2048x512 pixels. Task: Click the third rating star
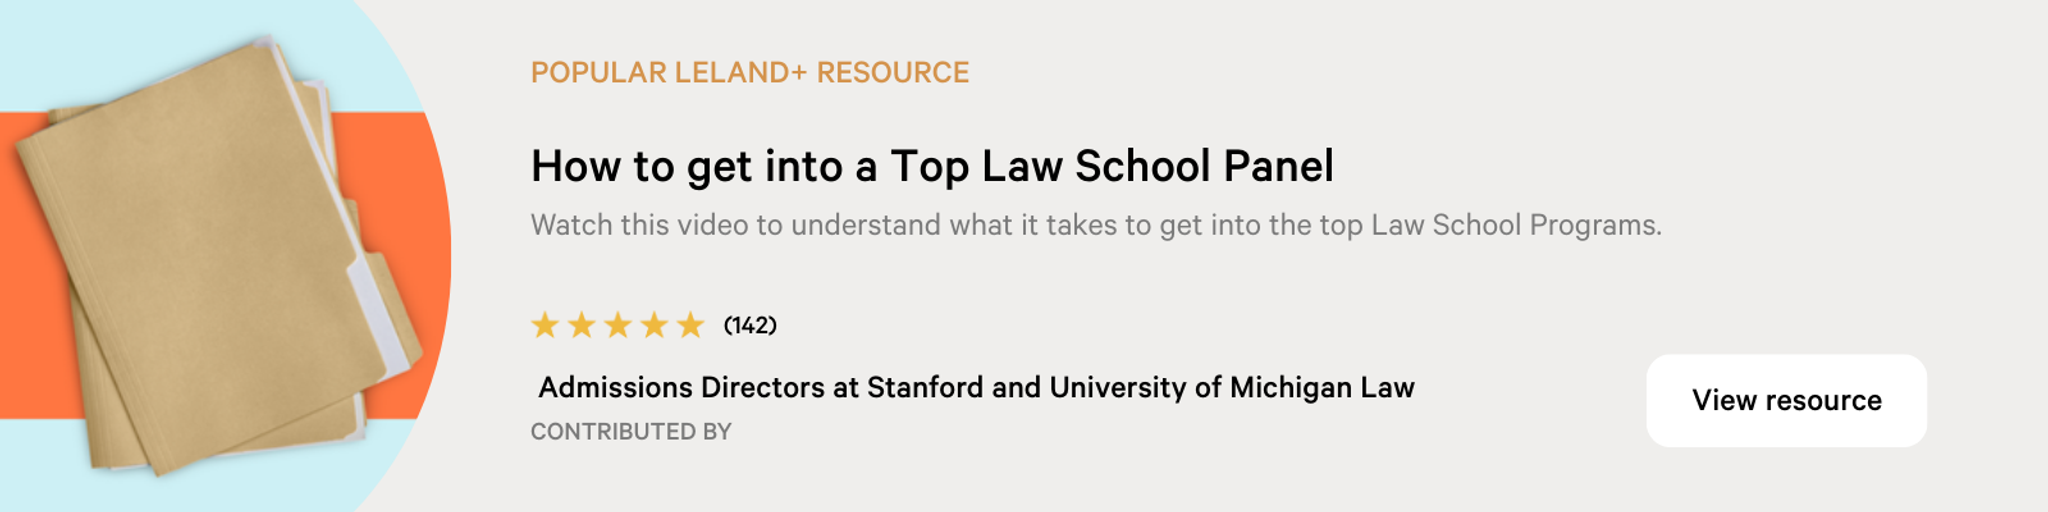pos(618,325)
